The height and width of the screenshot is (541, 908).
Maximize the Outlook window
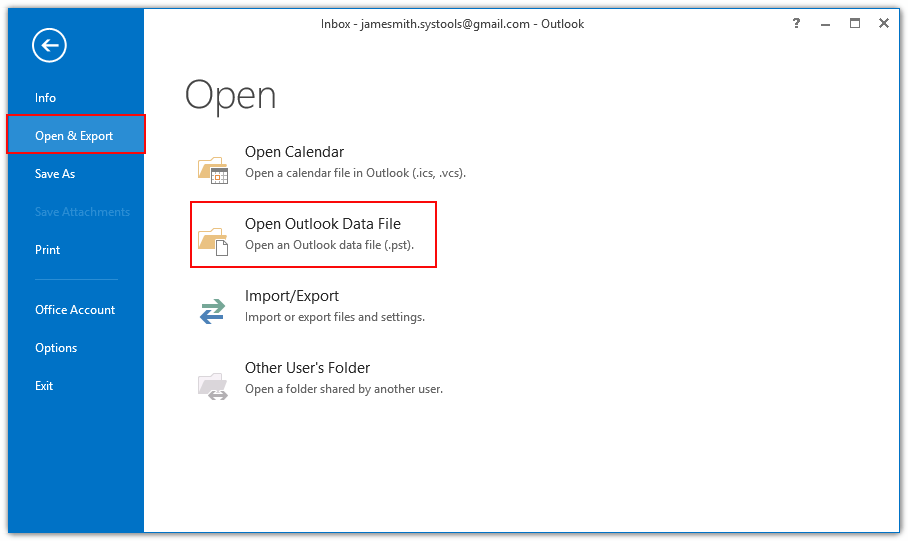click(855, 24)
